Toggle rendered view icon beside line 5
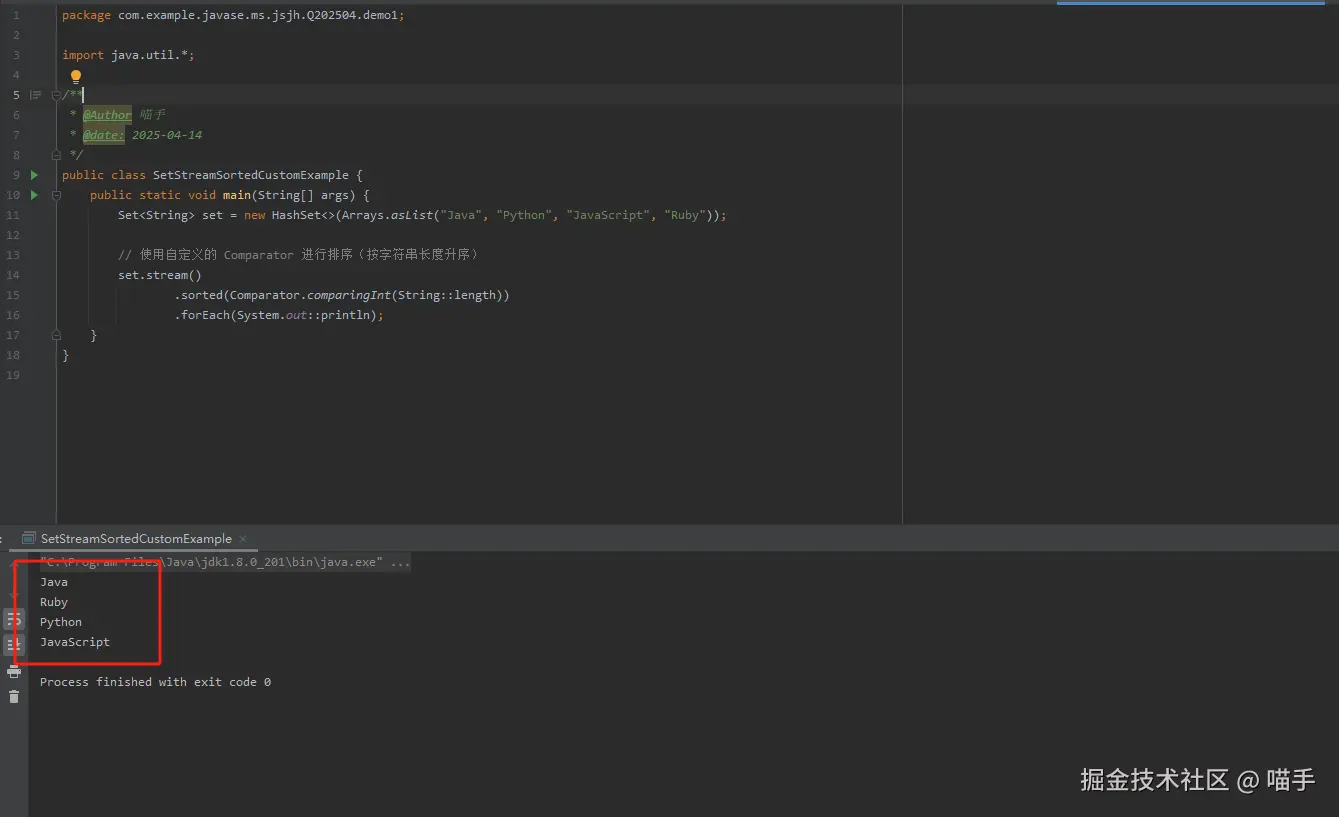Viewport: 1339px width, 817px height. (x=35, y=95)
